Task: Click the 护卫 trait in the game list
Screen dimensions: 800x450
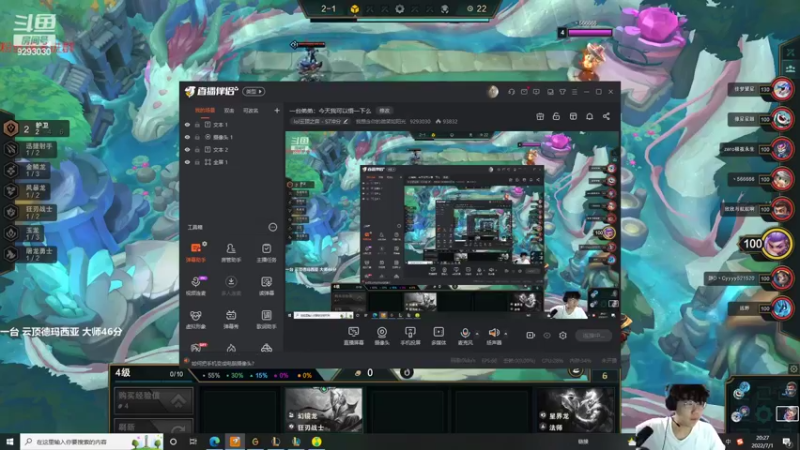Action: 36,128
